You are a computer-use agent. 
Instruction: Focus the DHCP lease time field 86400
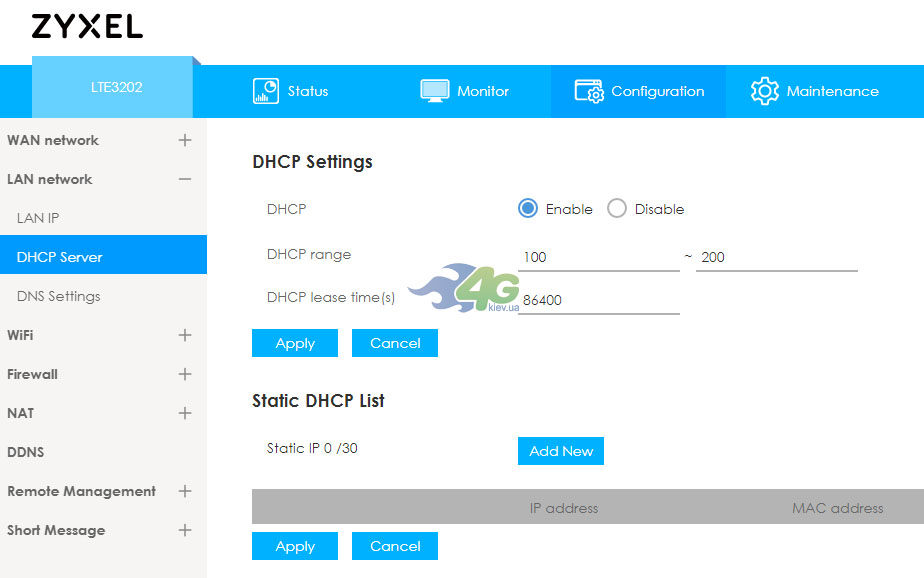599,300
